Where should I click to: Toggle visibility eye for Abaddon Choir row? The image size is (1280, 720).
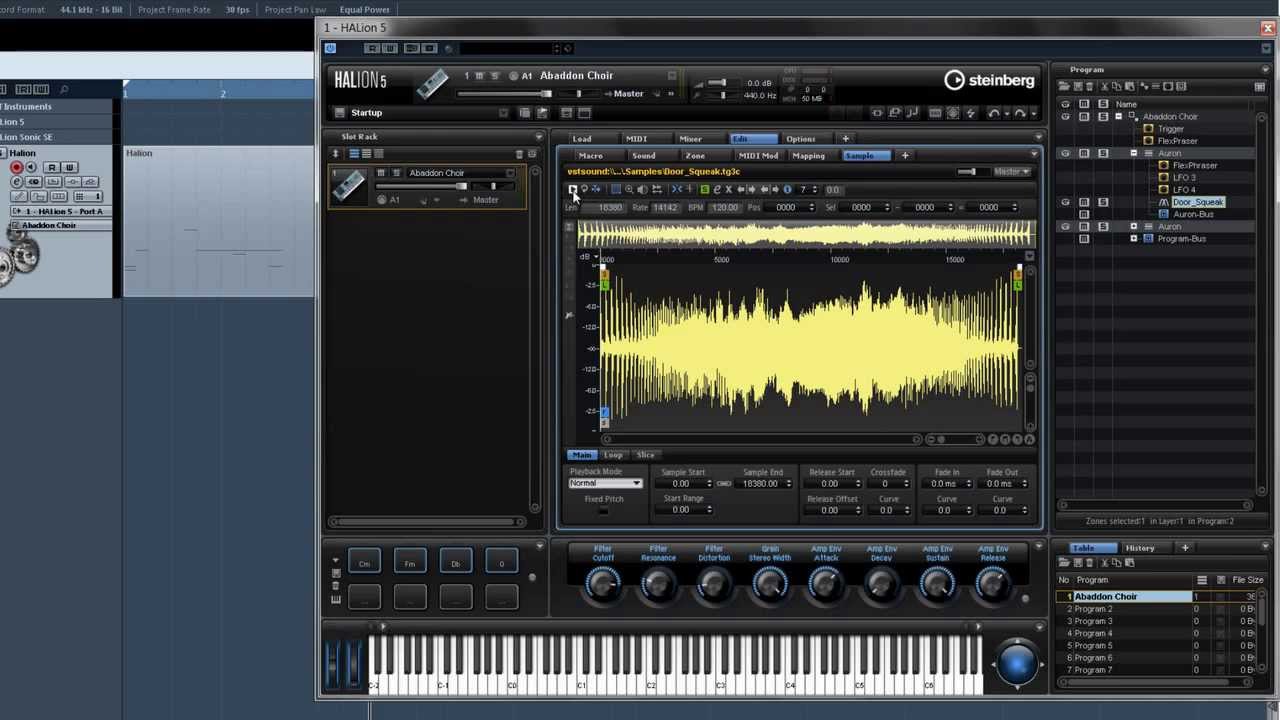point(1065,117)
